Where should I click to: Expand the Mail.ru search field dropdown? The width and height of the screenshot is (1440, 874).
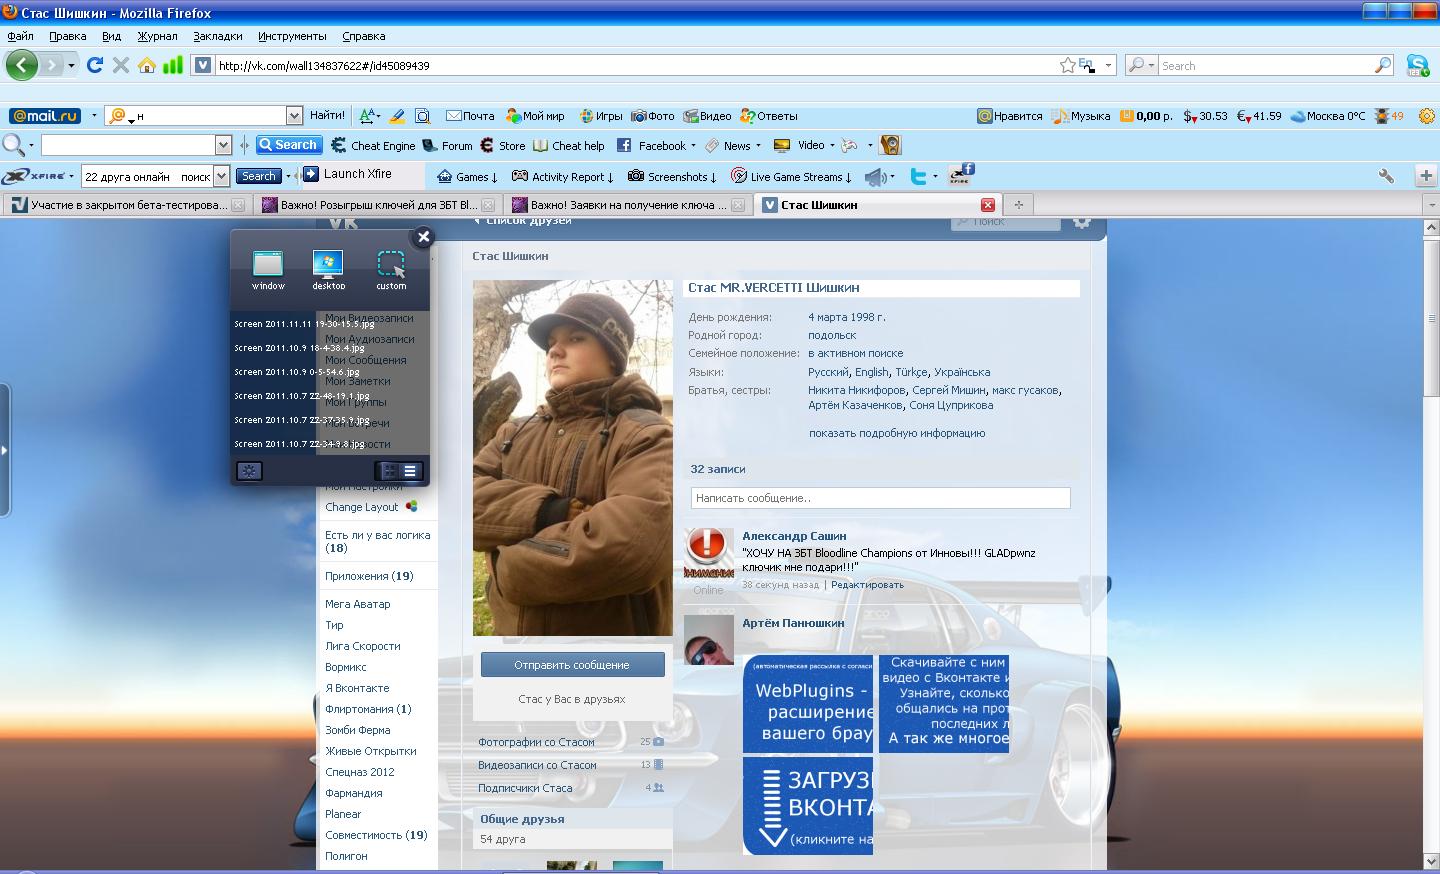click(293, 116)
